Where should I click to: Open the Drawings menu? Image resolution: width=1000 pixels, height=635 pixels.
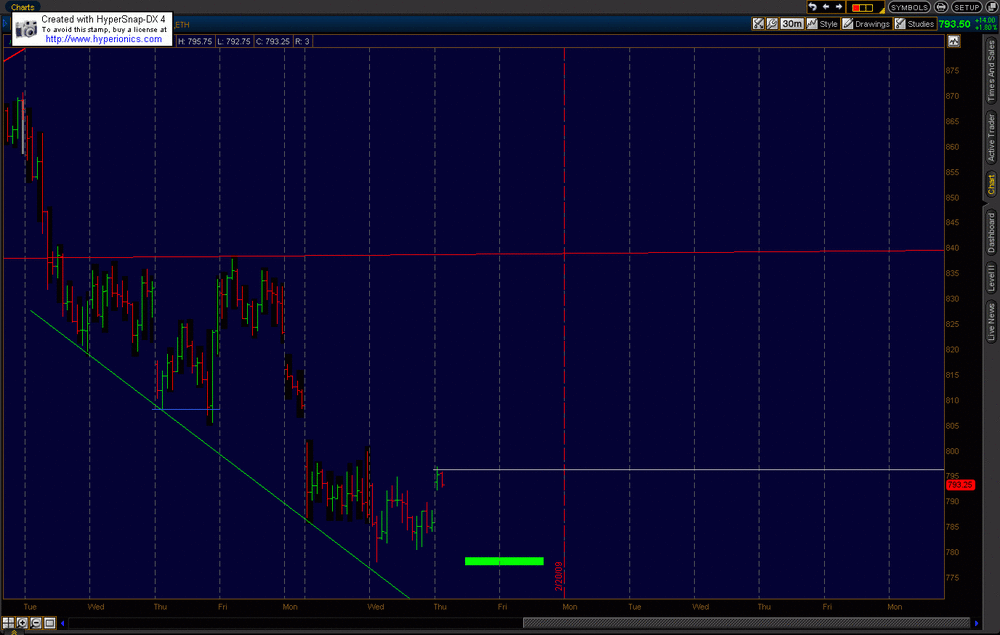866,24
